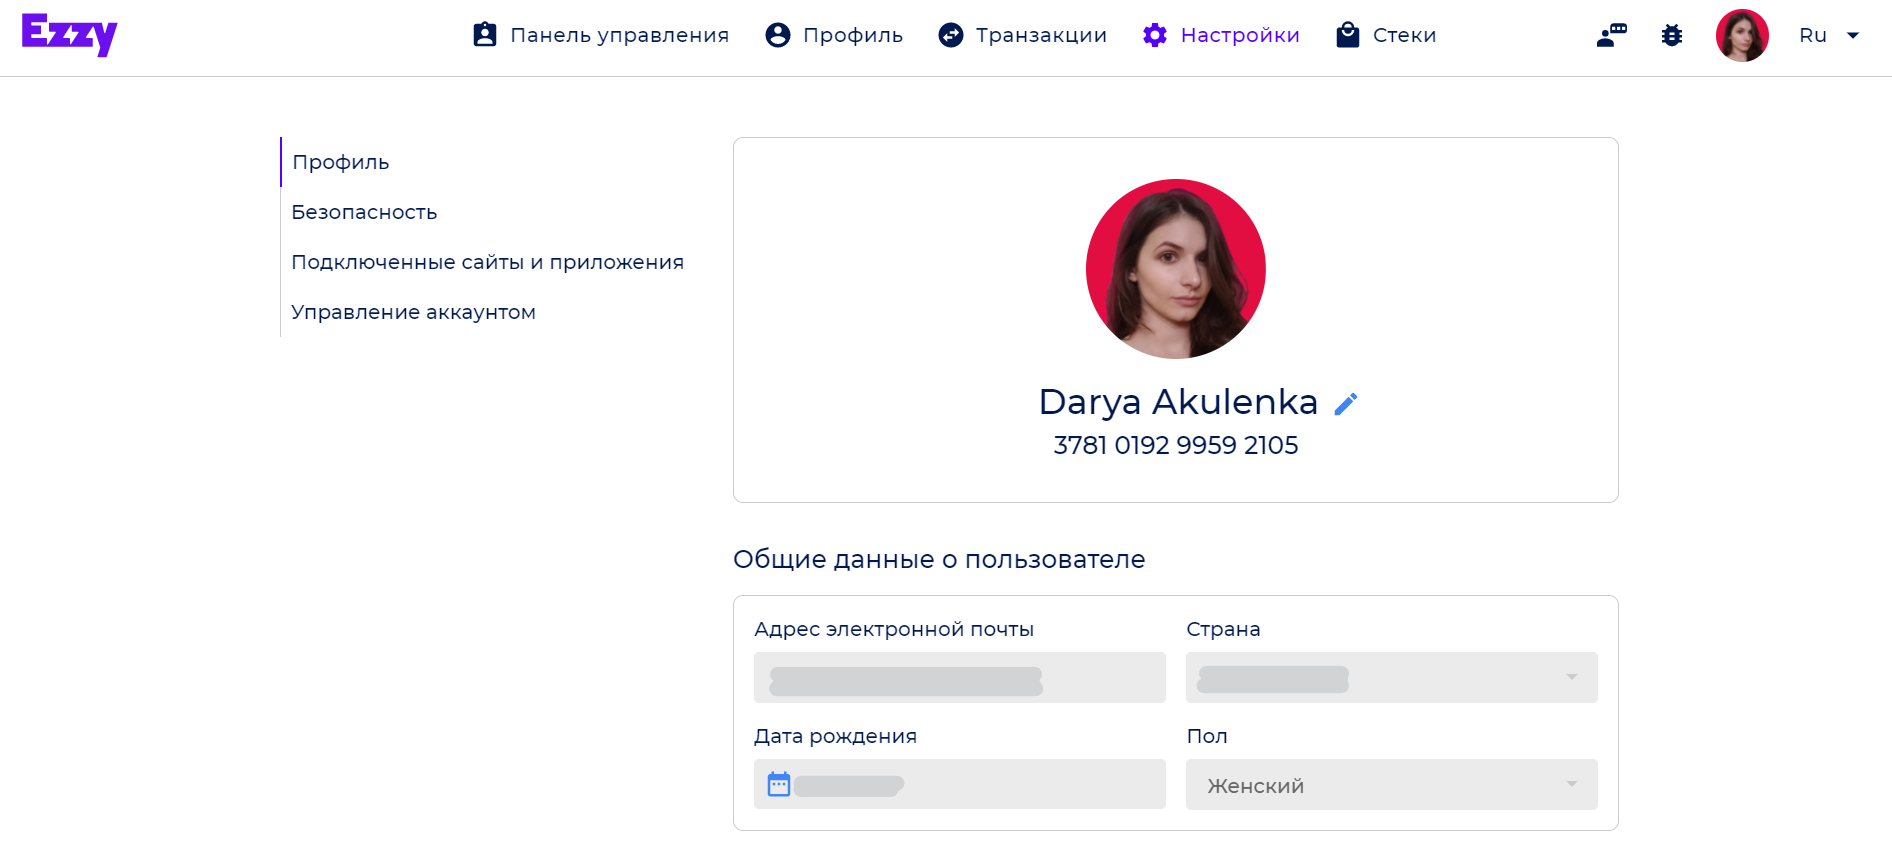Select Подключенные сайты и приложения sidebar item

(488, 262)
